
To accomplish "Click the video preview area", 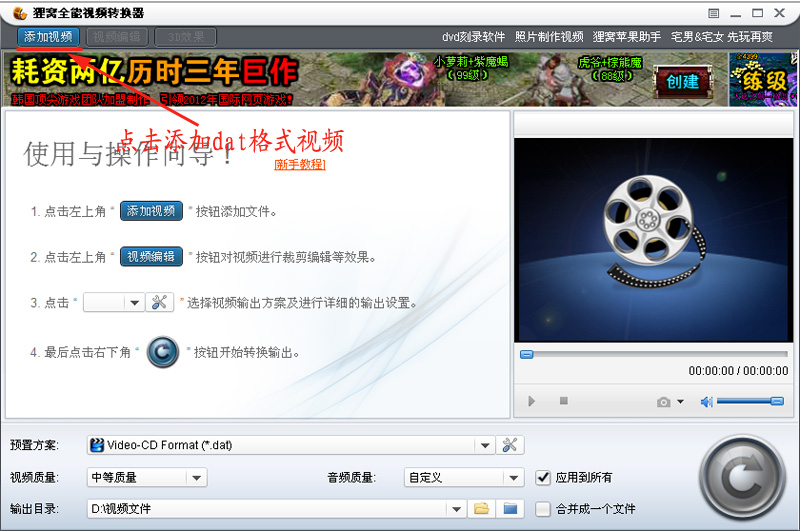I will point(654,240).
